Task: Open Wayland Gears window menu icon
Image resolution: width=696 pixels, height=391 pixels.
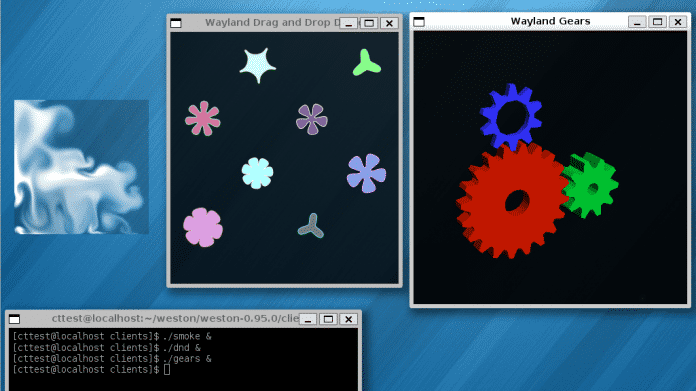Action: 419,21
